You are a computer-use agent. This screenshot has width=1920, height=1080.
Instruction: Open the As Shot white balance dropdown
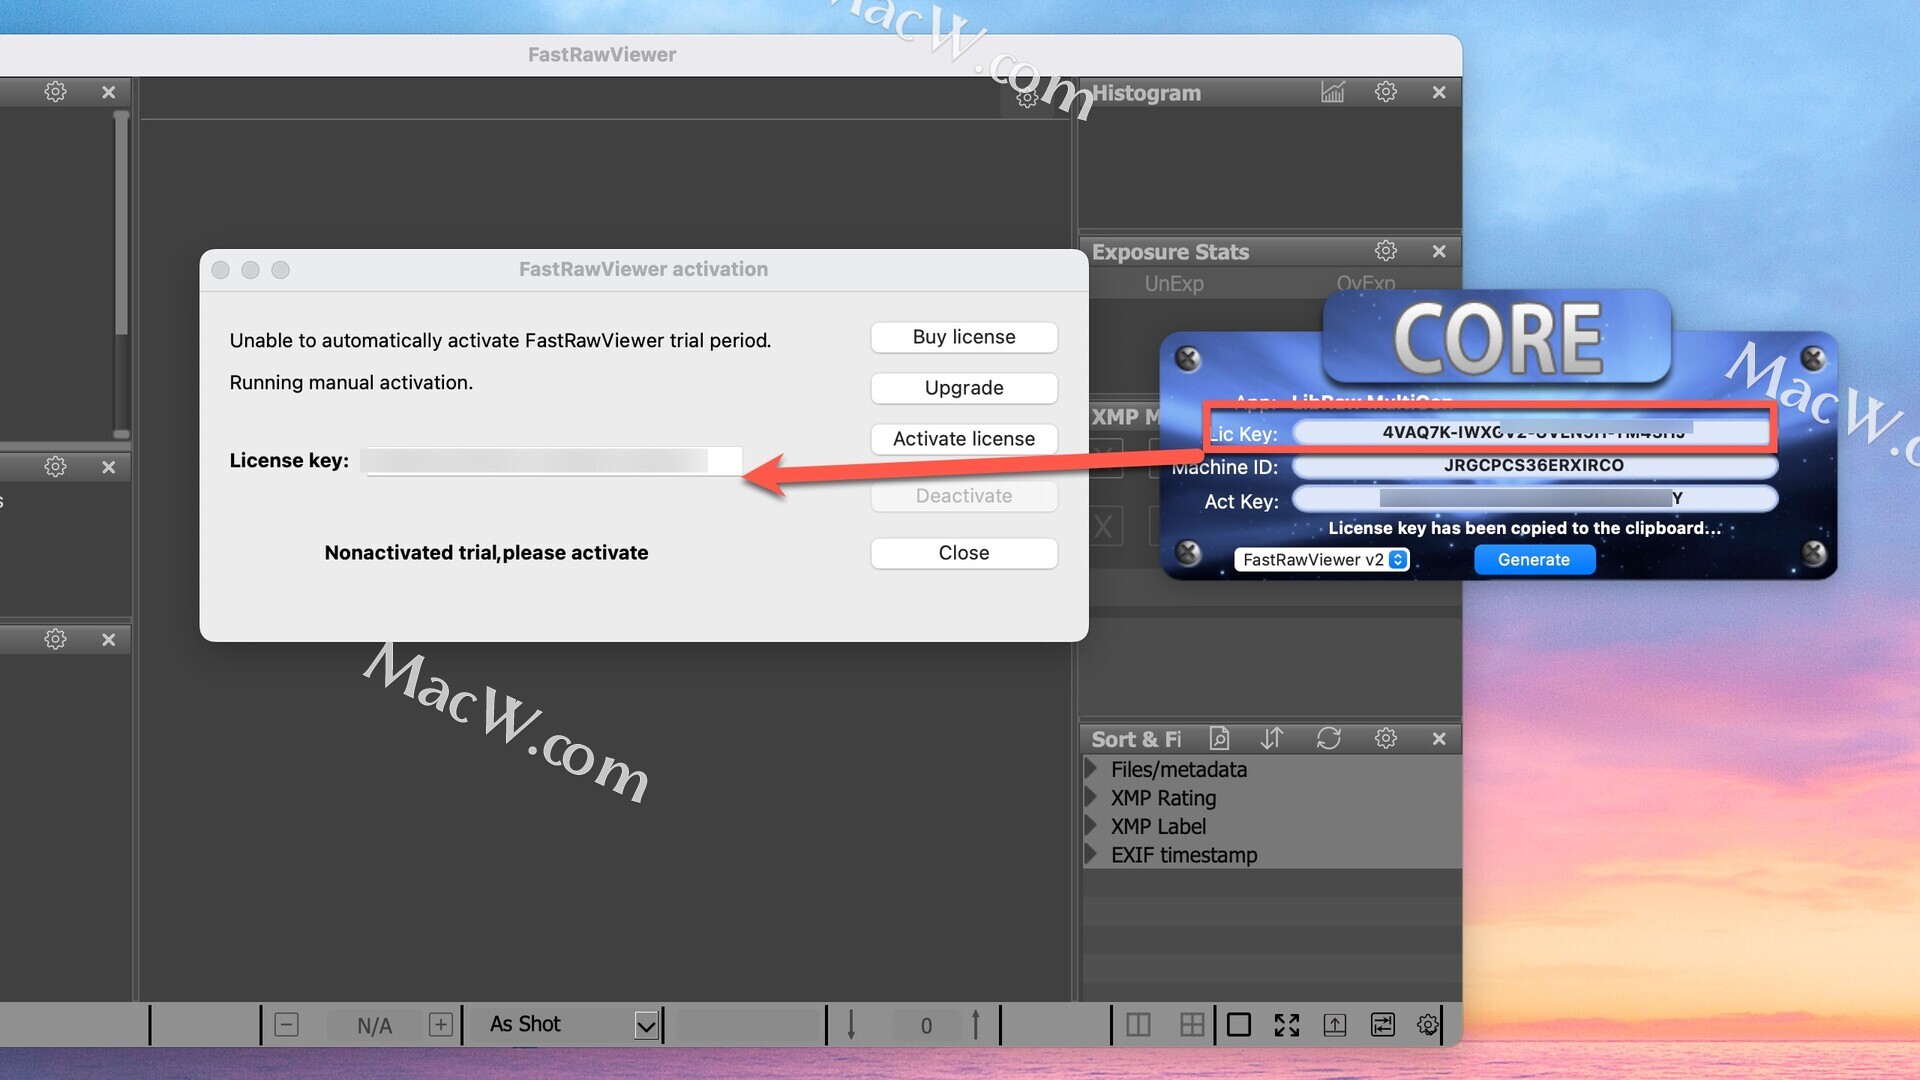coord(646,1025)
